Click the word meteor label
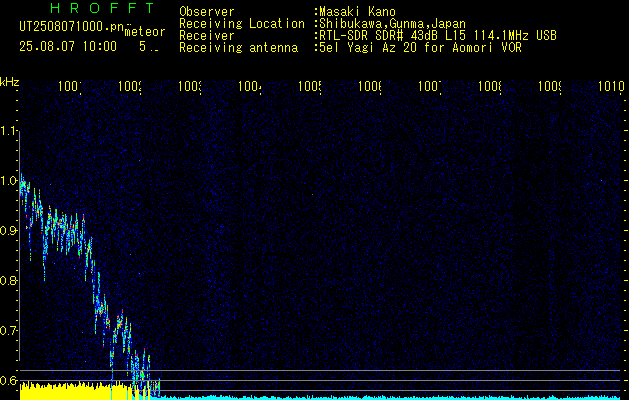 145,32
